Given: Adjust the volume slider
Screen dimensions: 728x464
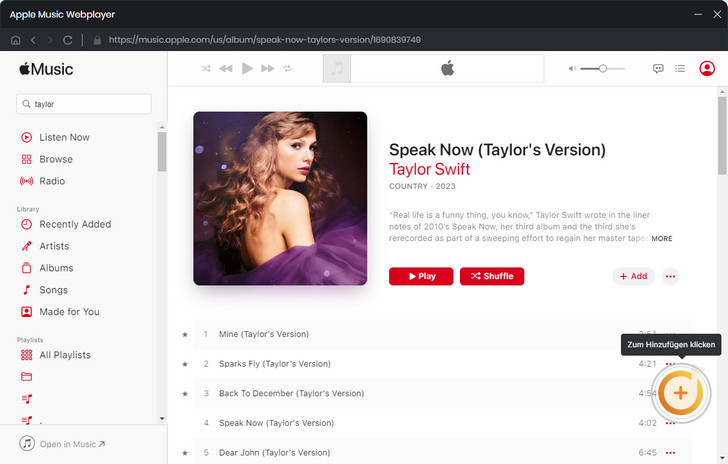Looking at the screenshot, I should pos(603,68).
